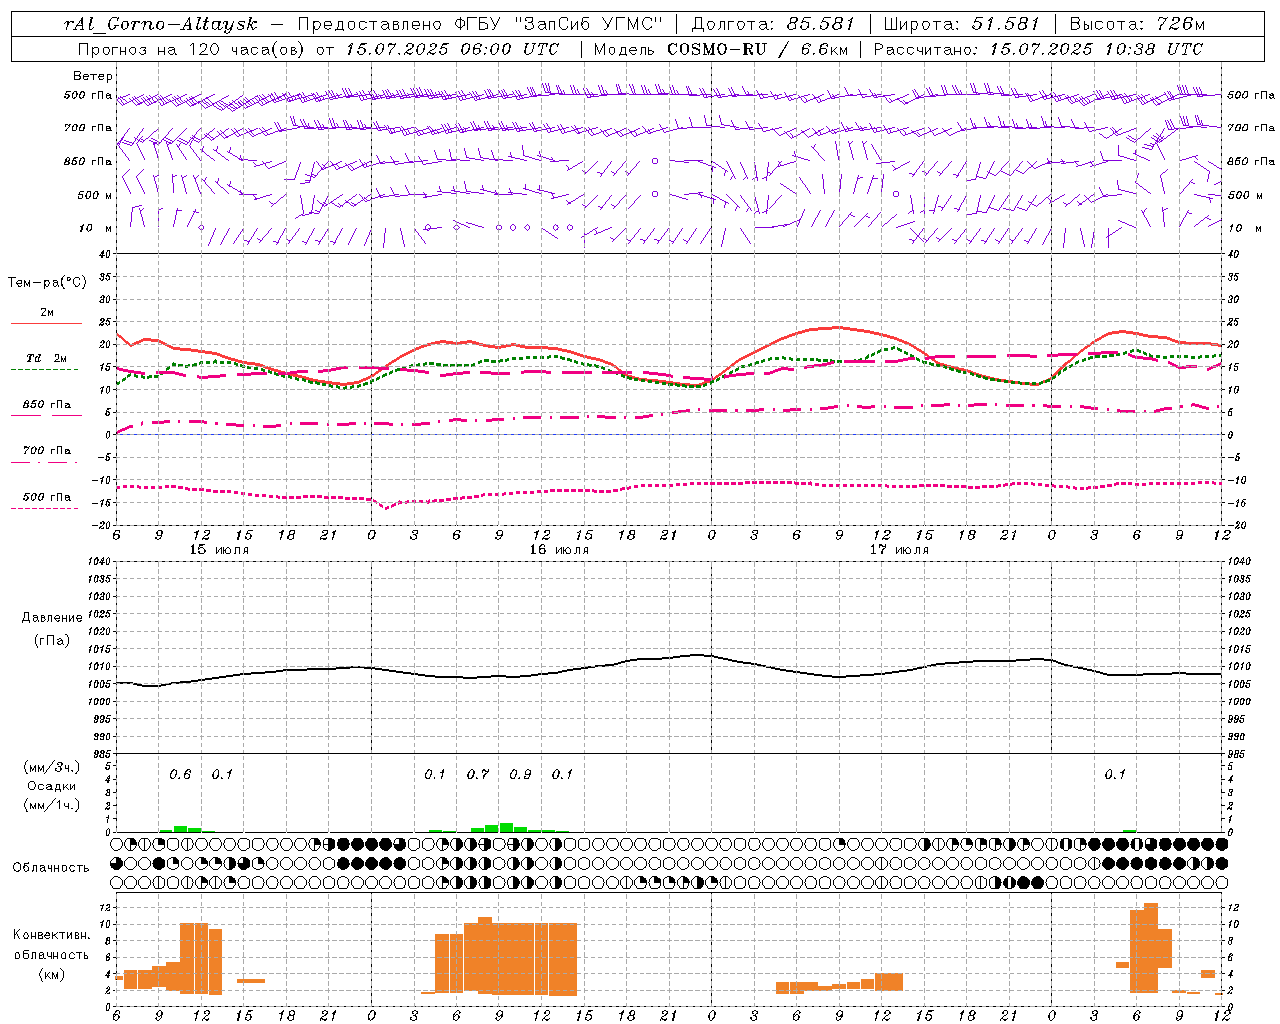Screen dimensions: 1280x1024
Task: Click the Облачность cloud cover label
Action: (51, 868)
